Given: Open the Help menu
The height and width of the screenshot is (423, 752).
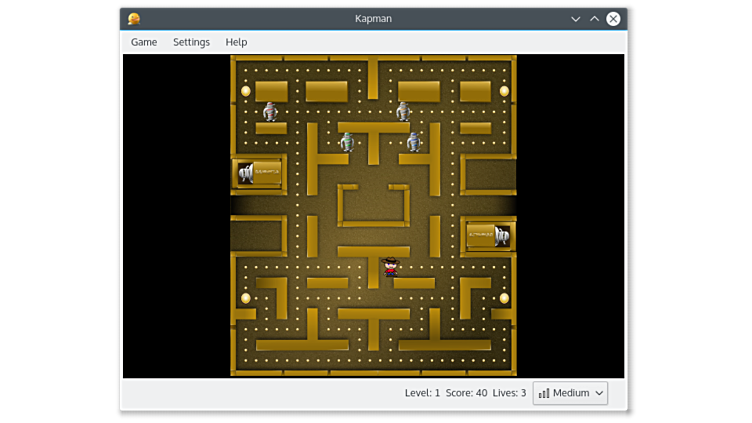Looking at the screenshot, I should (x=236, y=42).
